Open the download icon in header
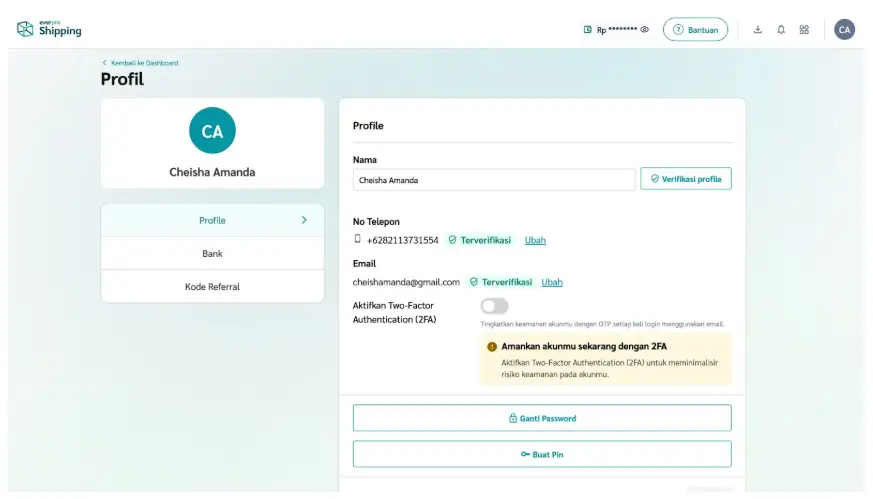 point(757,30)
